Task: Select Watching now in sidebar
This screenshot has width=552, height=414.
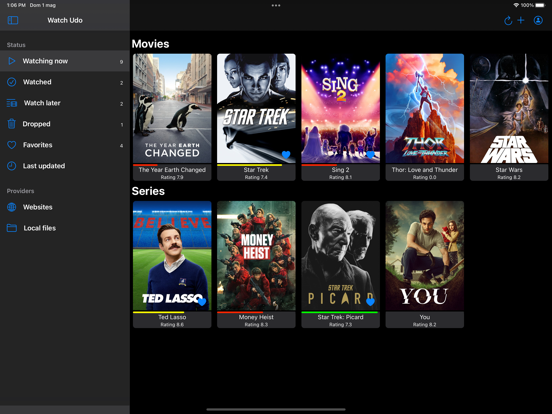Action: click(65, 61)
